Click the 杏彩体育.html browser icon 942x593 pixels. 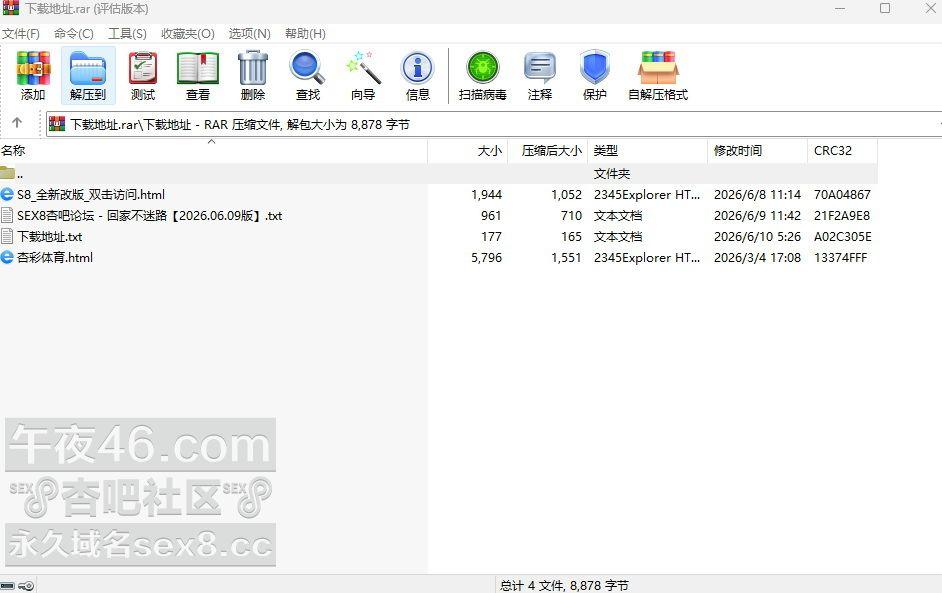[x=7, y=257]
